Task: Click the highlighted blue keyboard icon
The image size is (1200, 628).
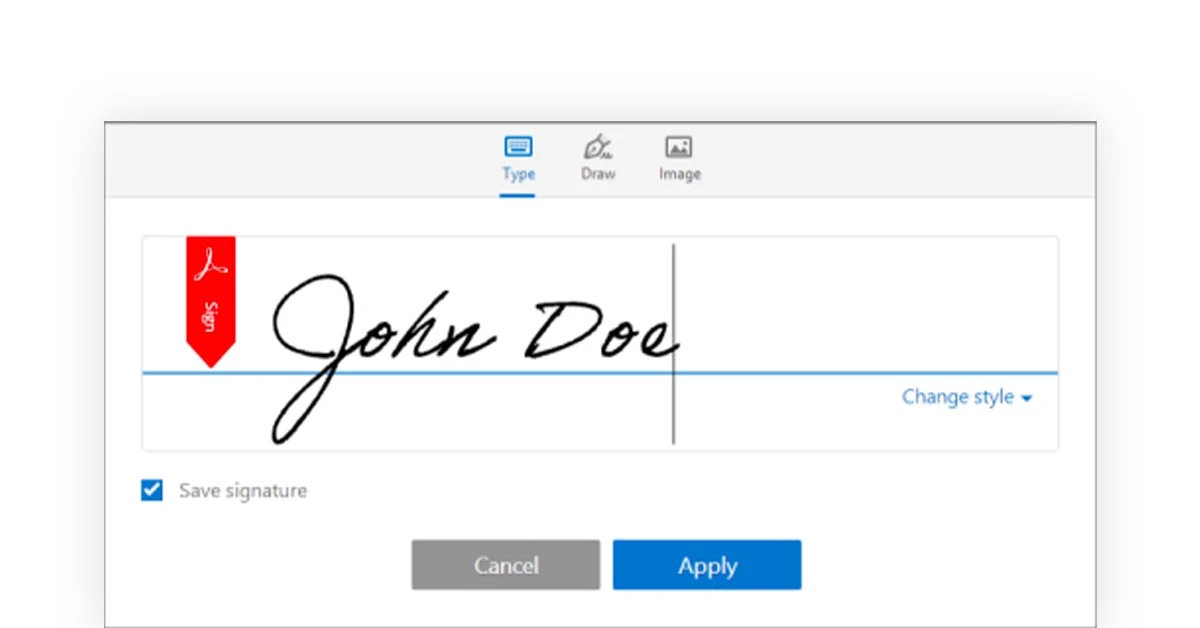Action: tap(518, 146)
